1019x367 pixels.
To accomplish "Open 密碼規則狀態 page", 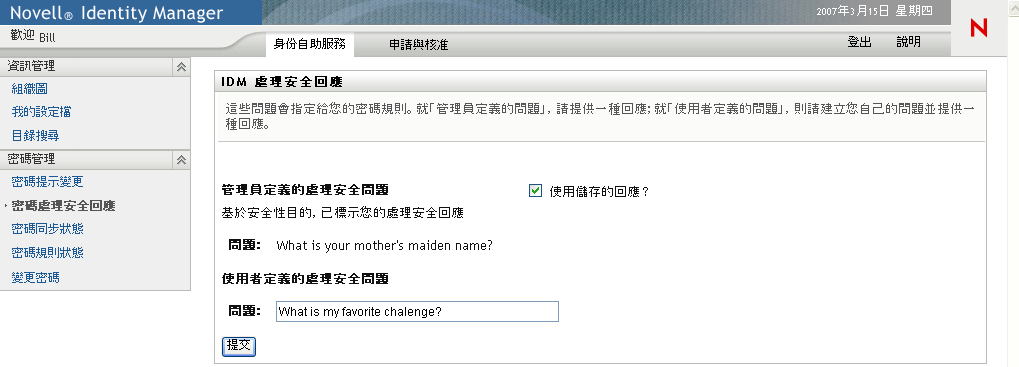I will point(47,253).
